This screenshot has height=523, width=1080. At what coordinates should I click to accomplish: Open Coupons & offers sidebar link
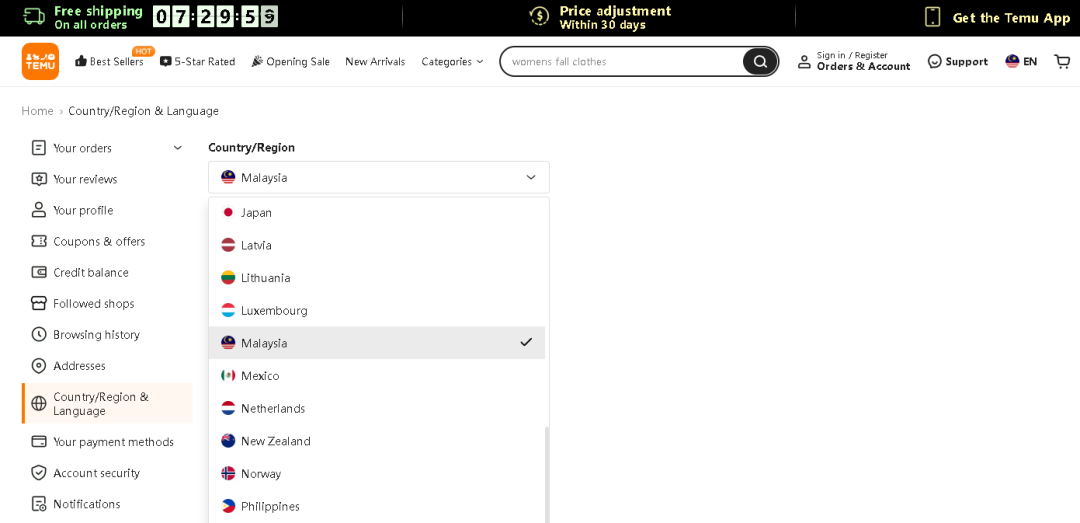pyautogui.click(x=99, y=241)
